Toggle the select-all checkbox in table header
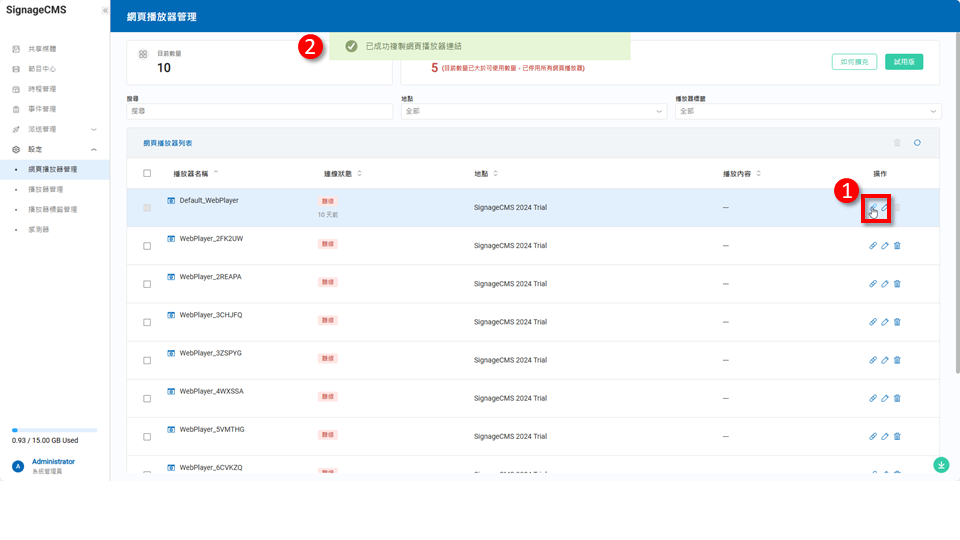The height and width of the screenshot is (540, 960). pyautogui.click(x=147, y=173)
